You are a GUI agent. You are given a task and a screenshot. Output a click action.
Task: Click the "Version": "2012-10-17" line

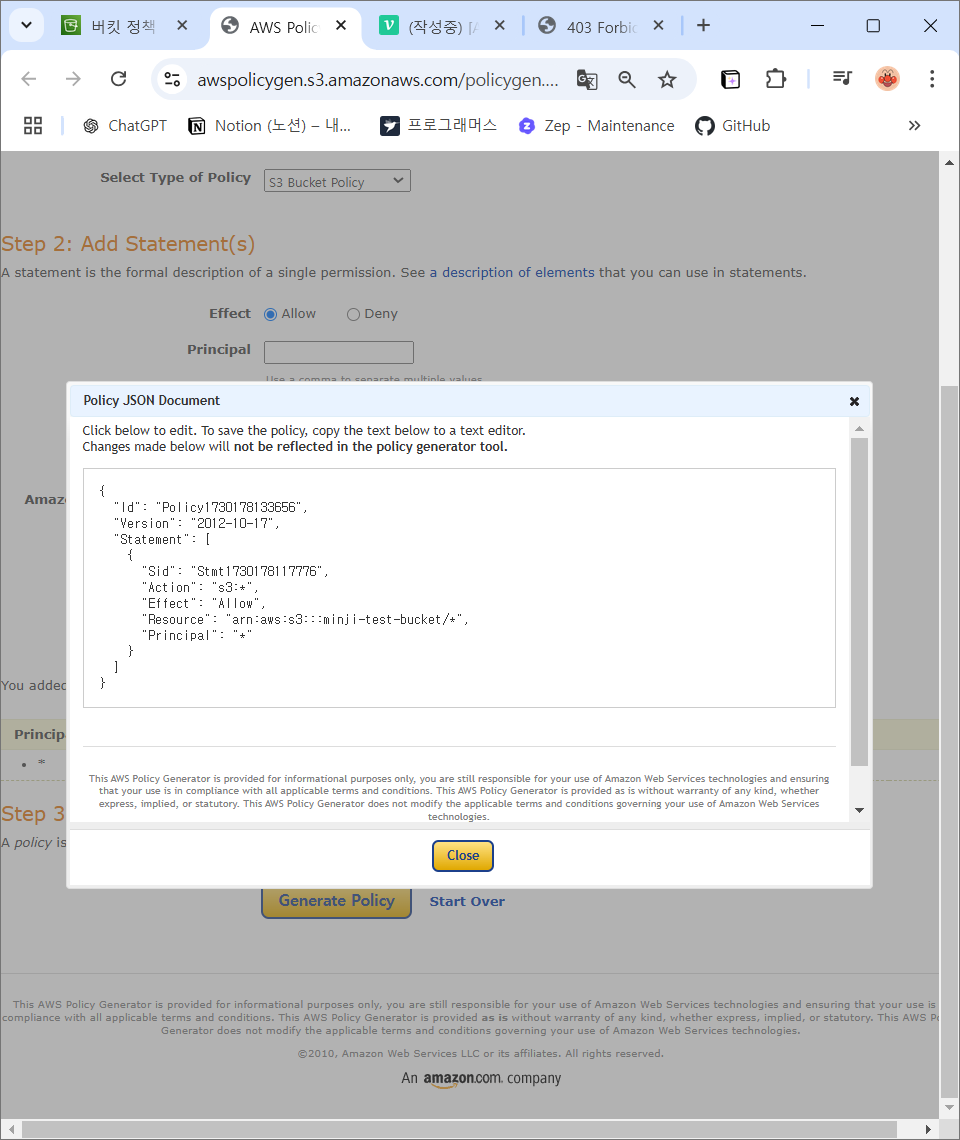[x=196, y=523]
